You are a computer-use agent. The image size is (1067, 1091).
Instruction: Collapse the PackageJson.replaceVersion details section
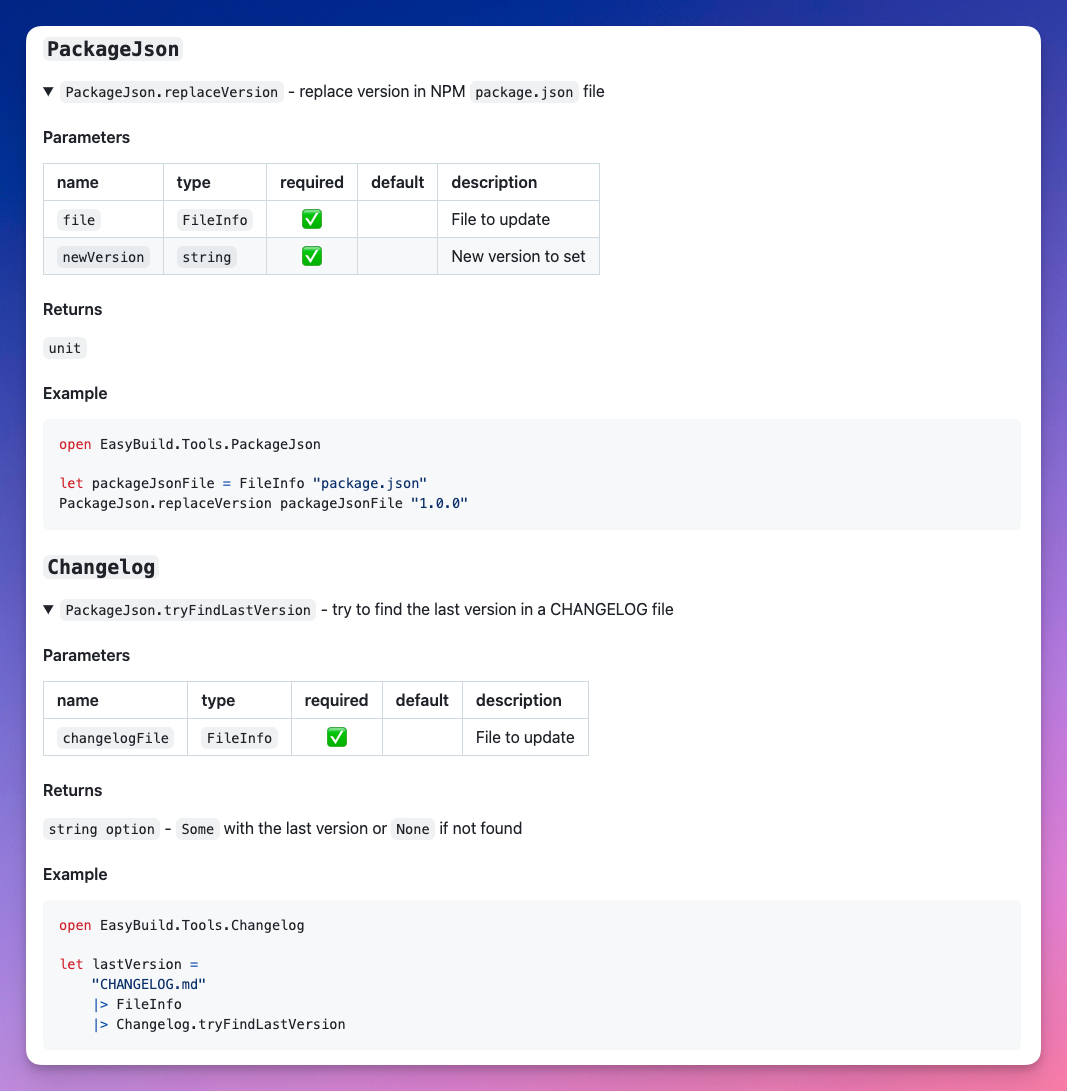point(48,92)
